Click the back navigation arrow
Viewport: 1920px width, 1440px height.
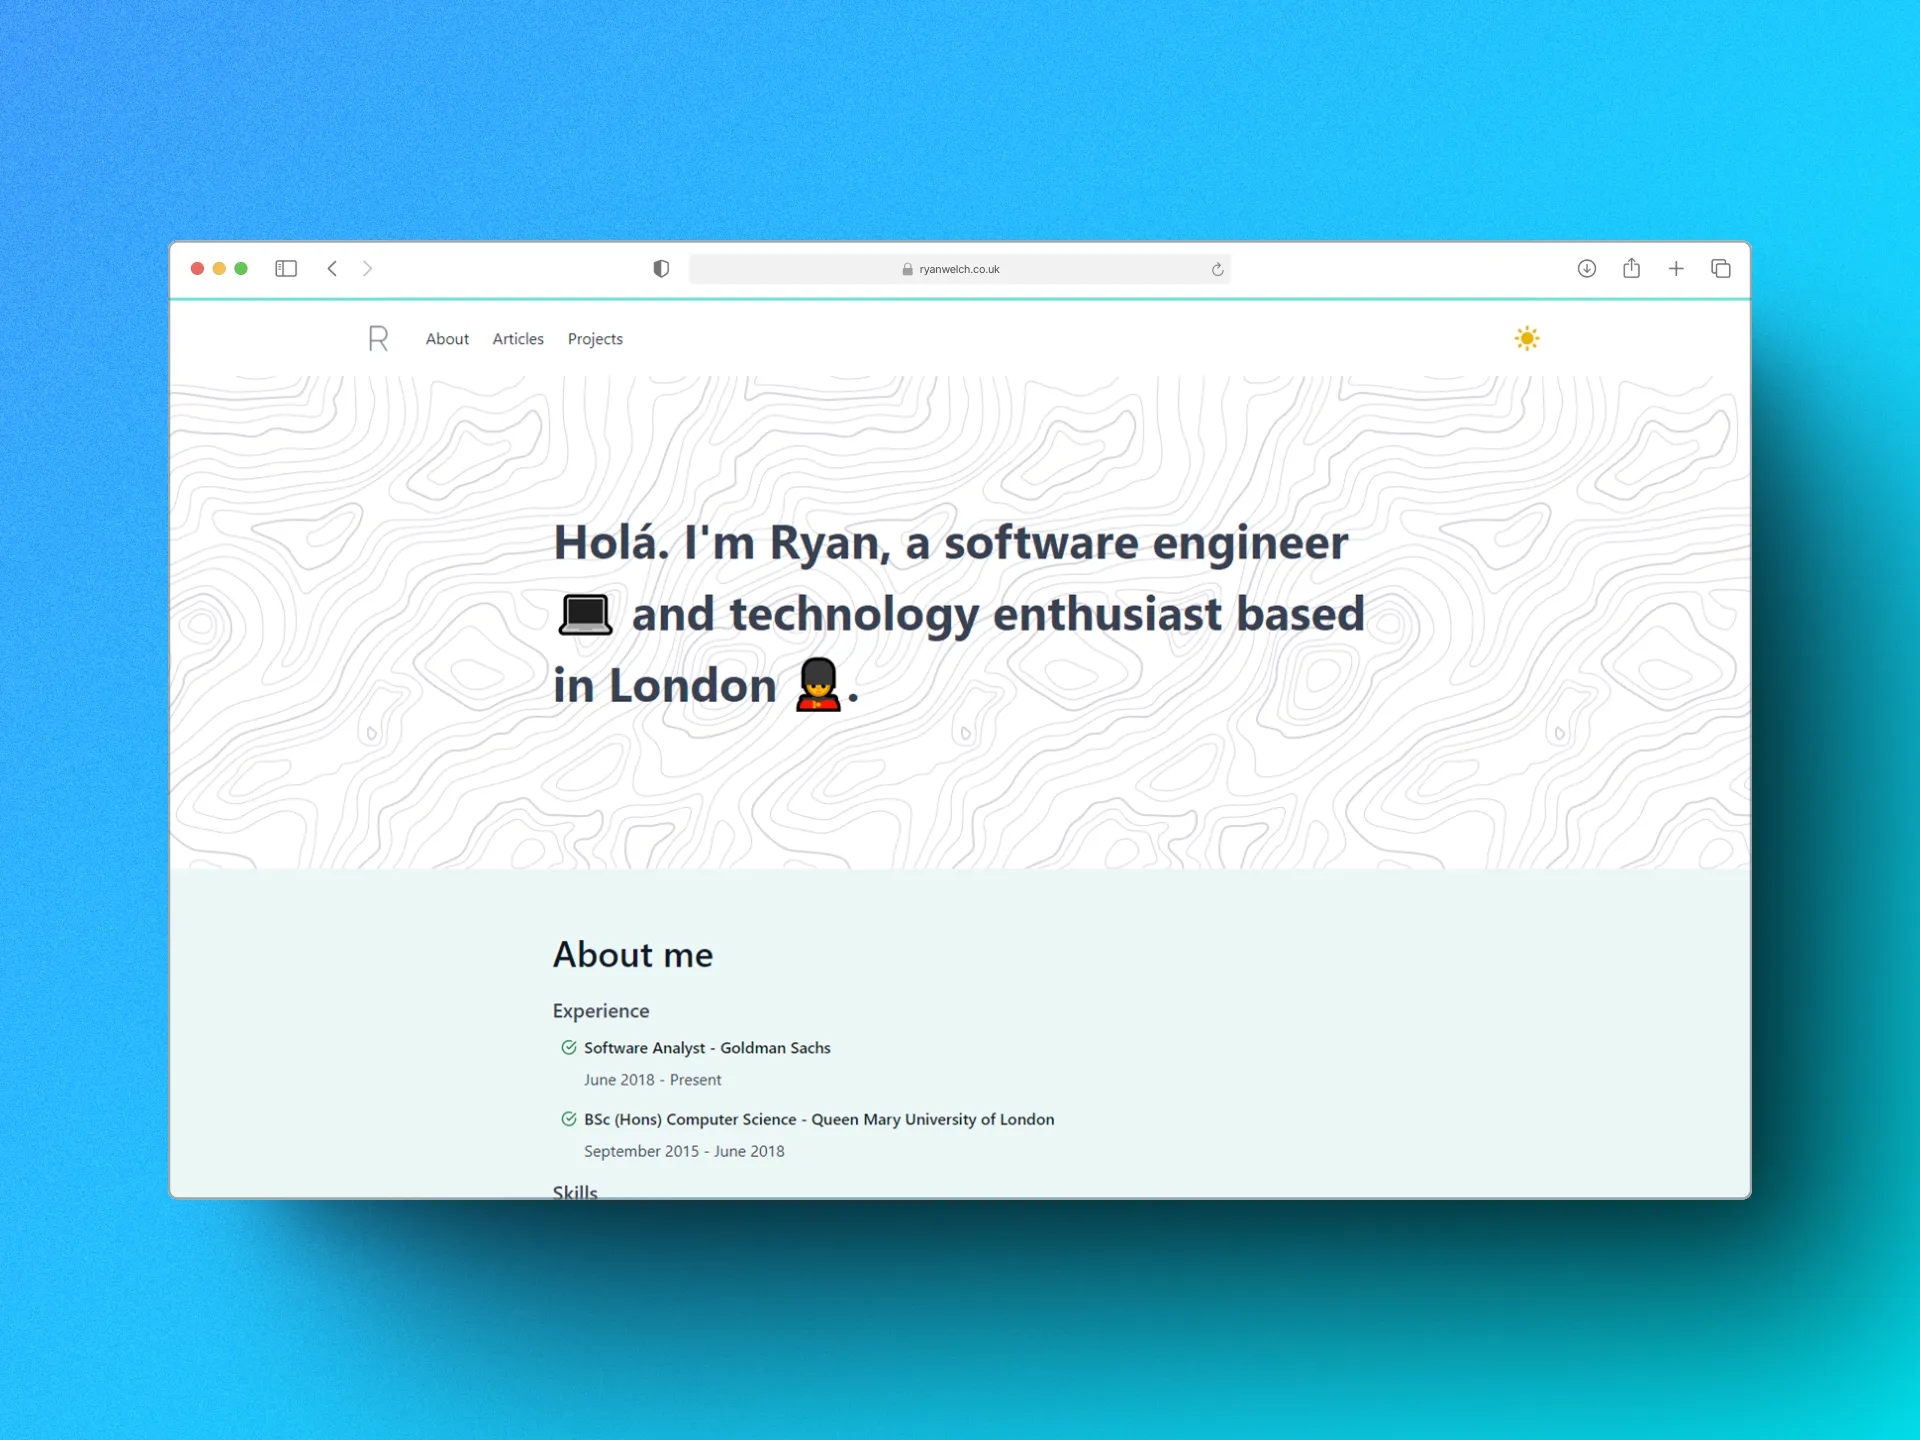click(332, 269)
